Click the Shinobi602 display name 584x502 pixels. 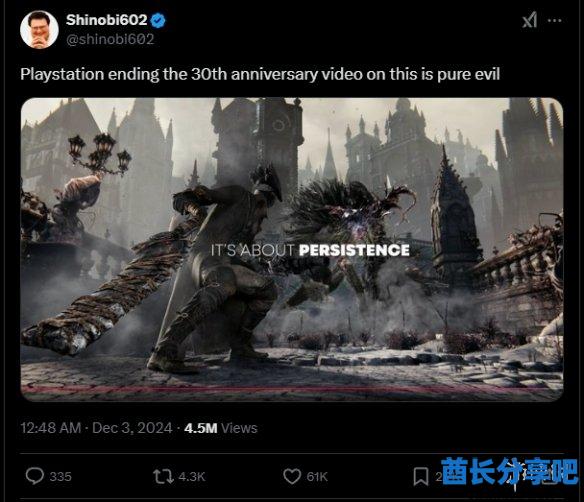(x=107, y=20)
